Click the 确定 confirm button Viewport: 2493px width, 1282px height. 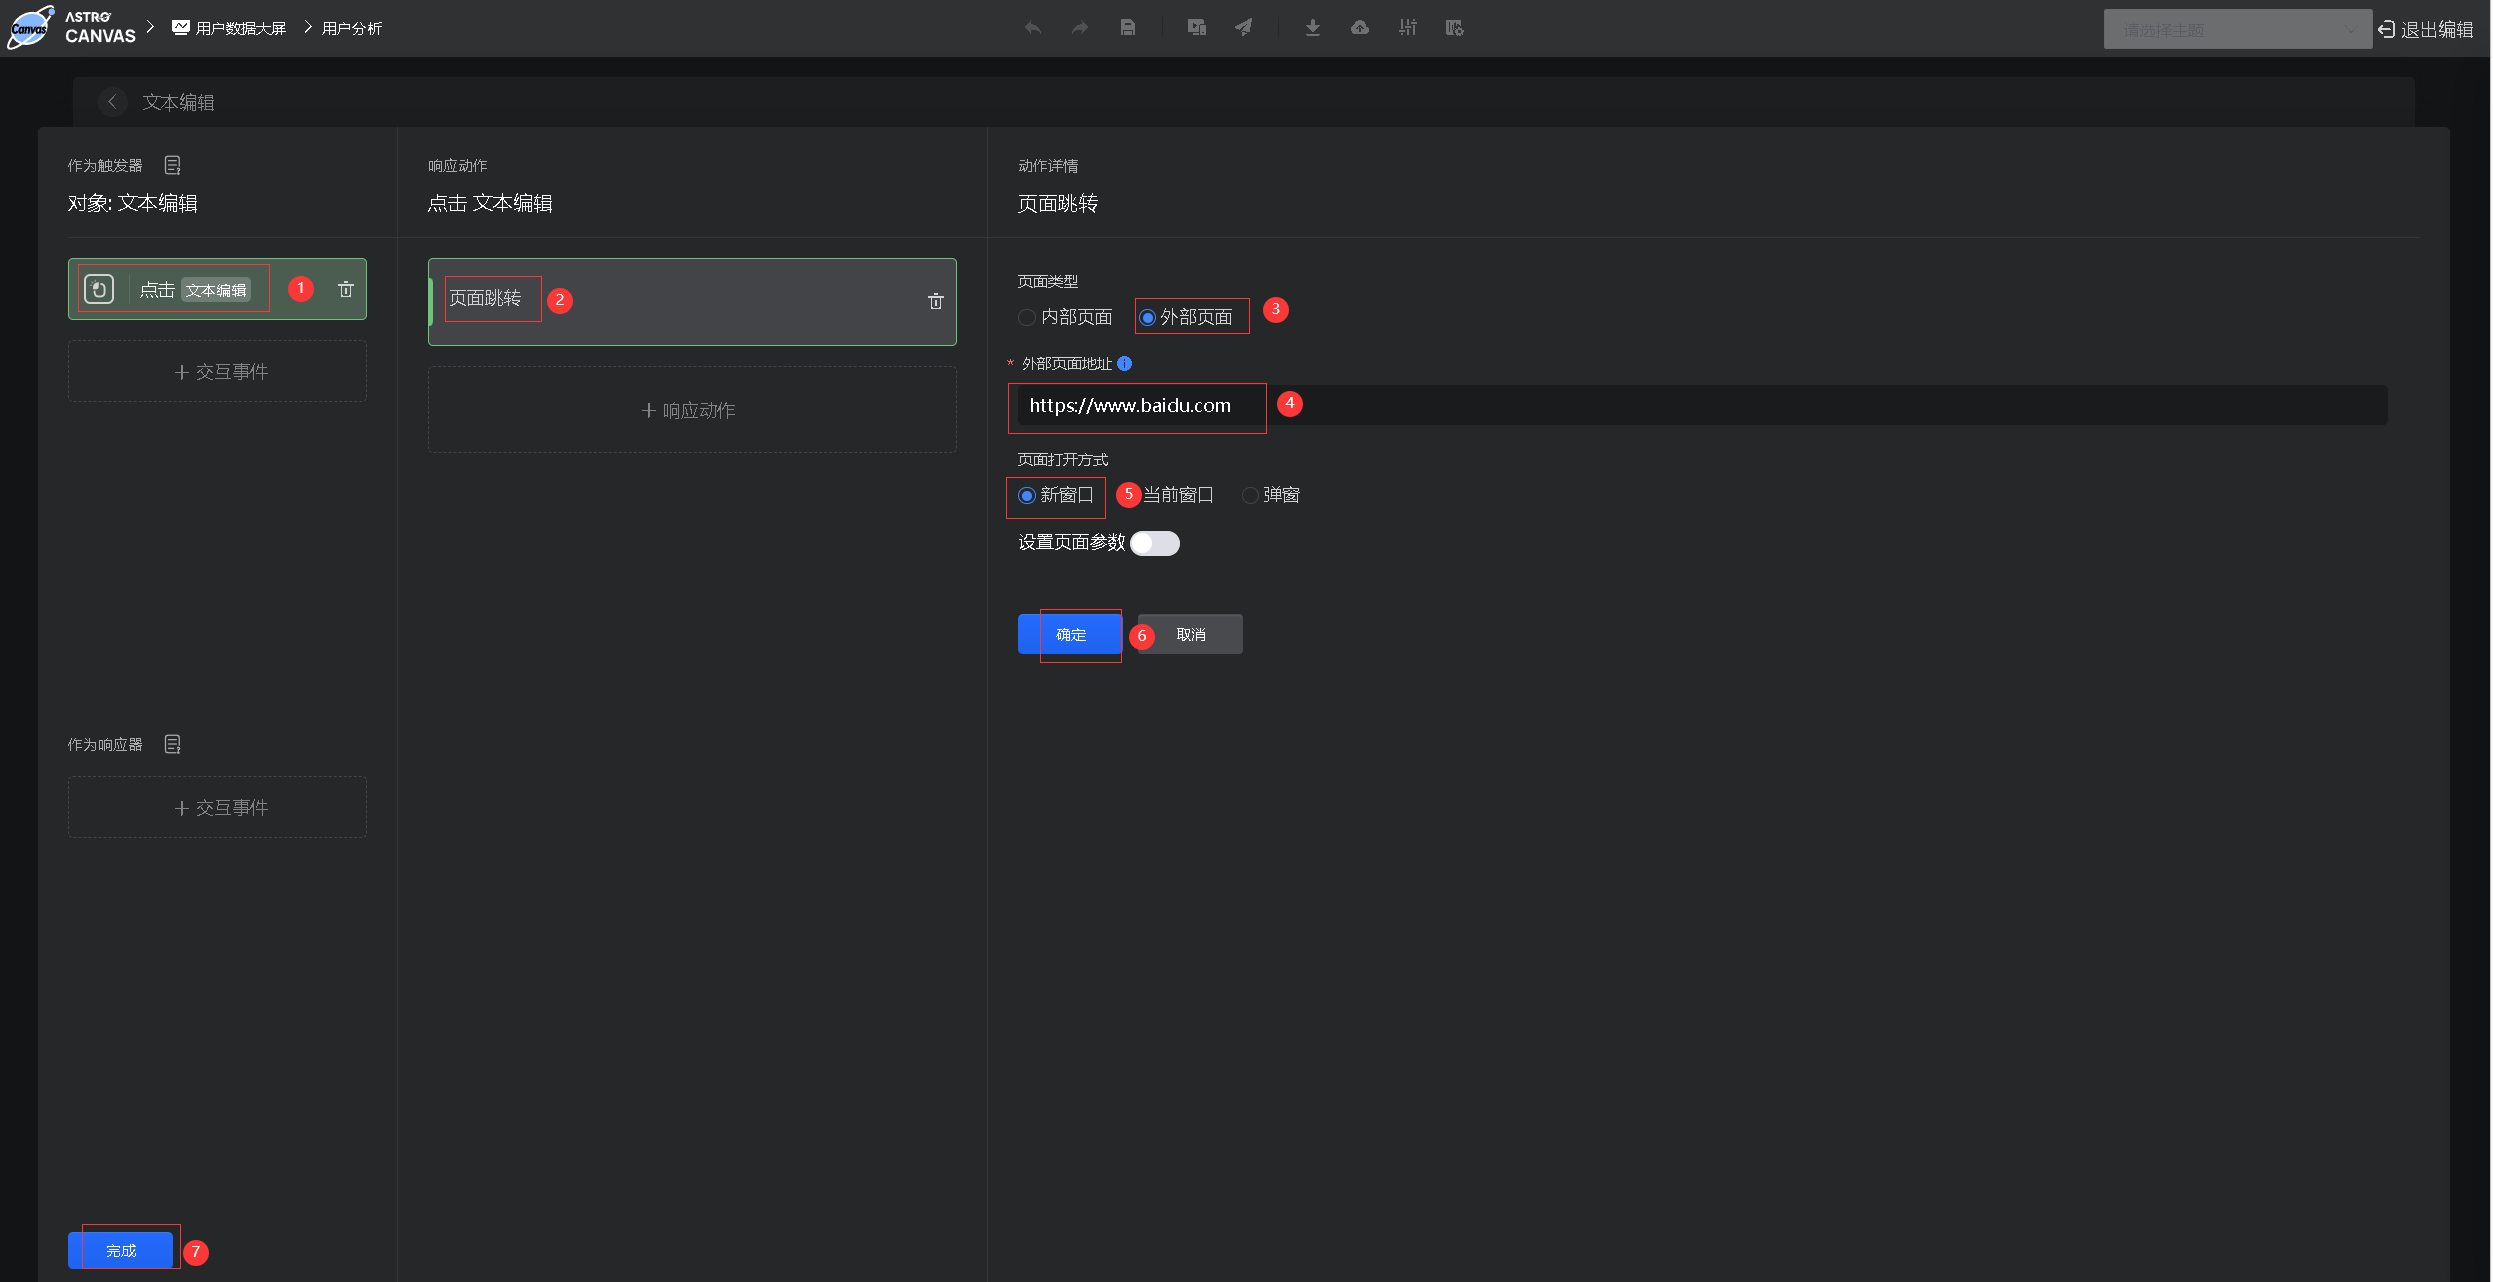coord(1070,634)
